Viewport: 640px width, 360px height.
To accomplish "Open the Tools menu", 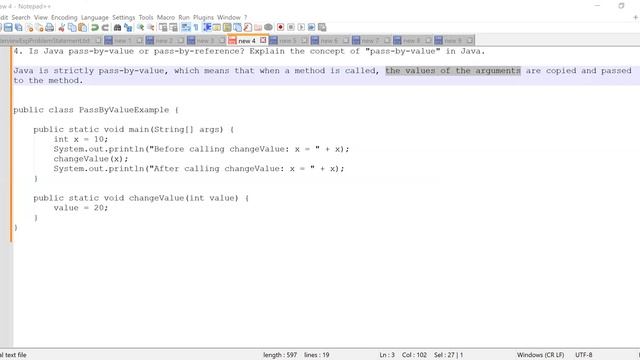I will [146, 18].
